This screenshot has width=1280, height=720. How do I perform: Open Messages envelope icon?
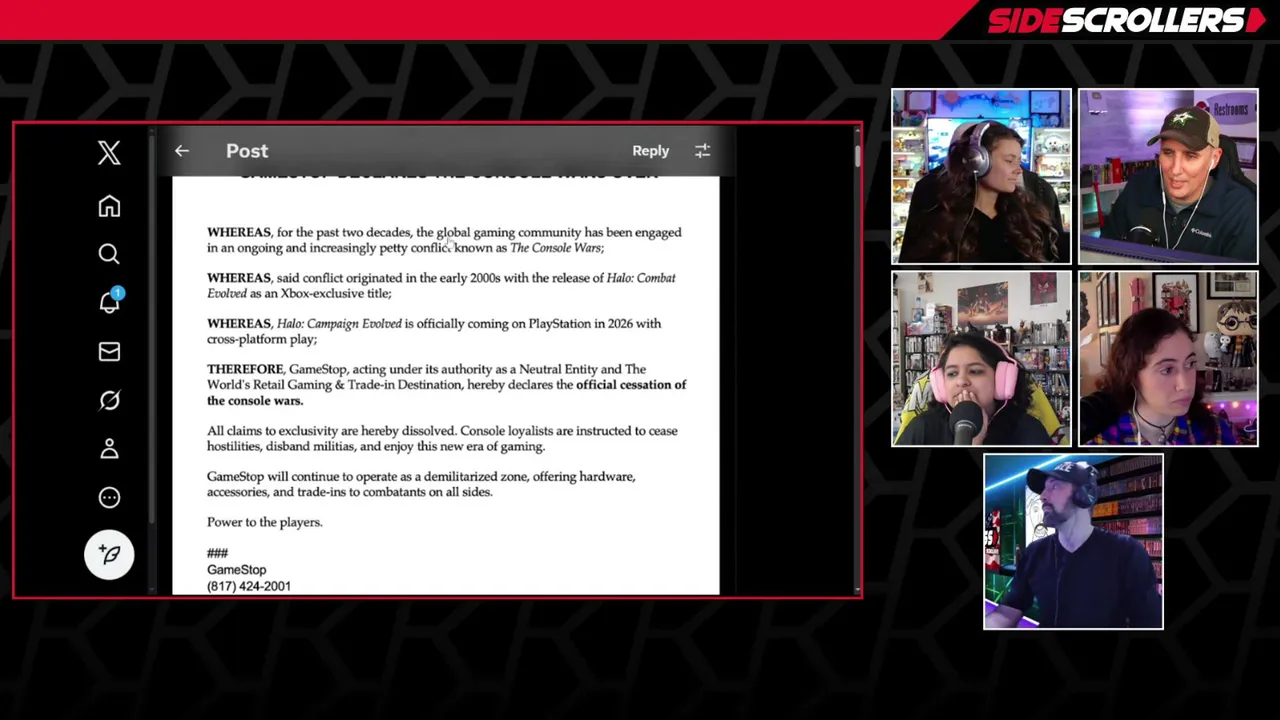point(109,351)
